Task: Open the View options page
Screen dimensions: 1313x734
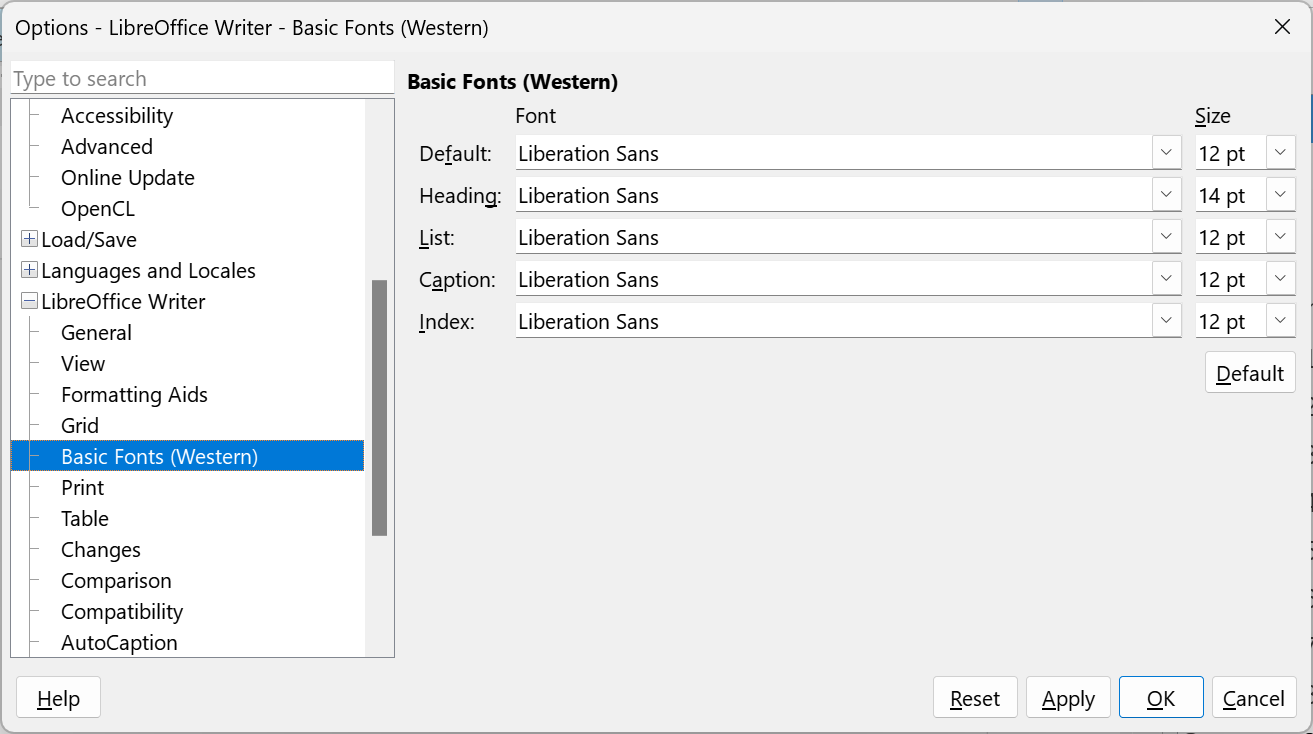Action: (83, 364)
